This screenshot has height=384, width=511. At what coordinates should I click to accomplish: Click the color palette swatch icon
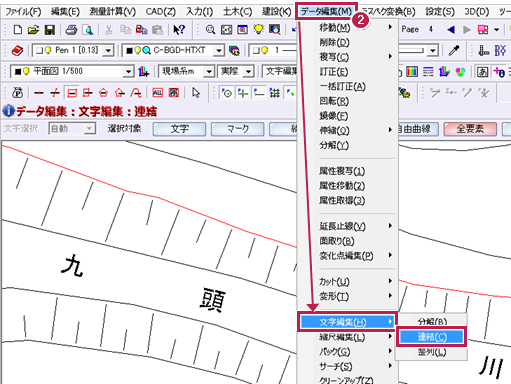tap(412, 71)
